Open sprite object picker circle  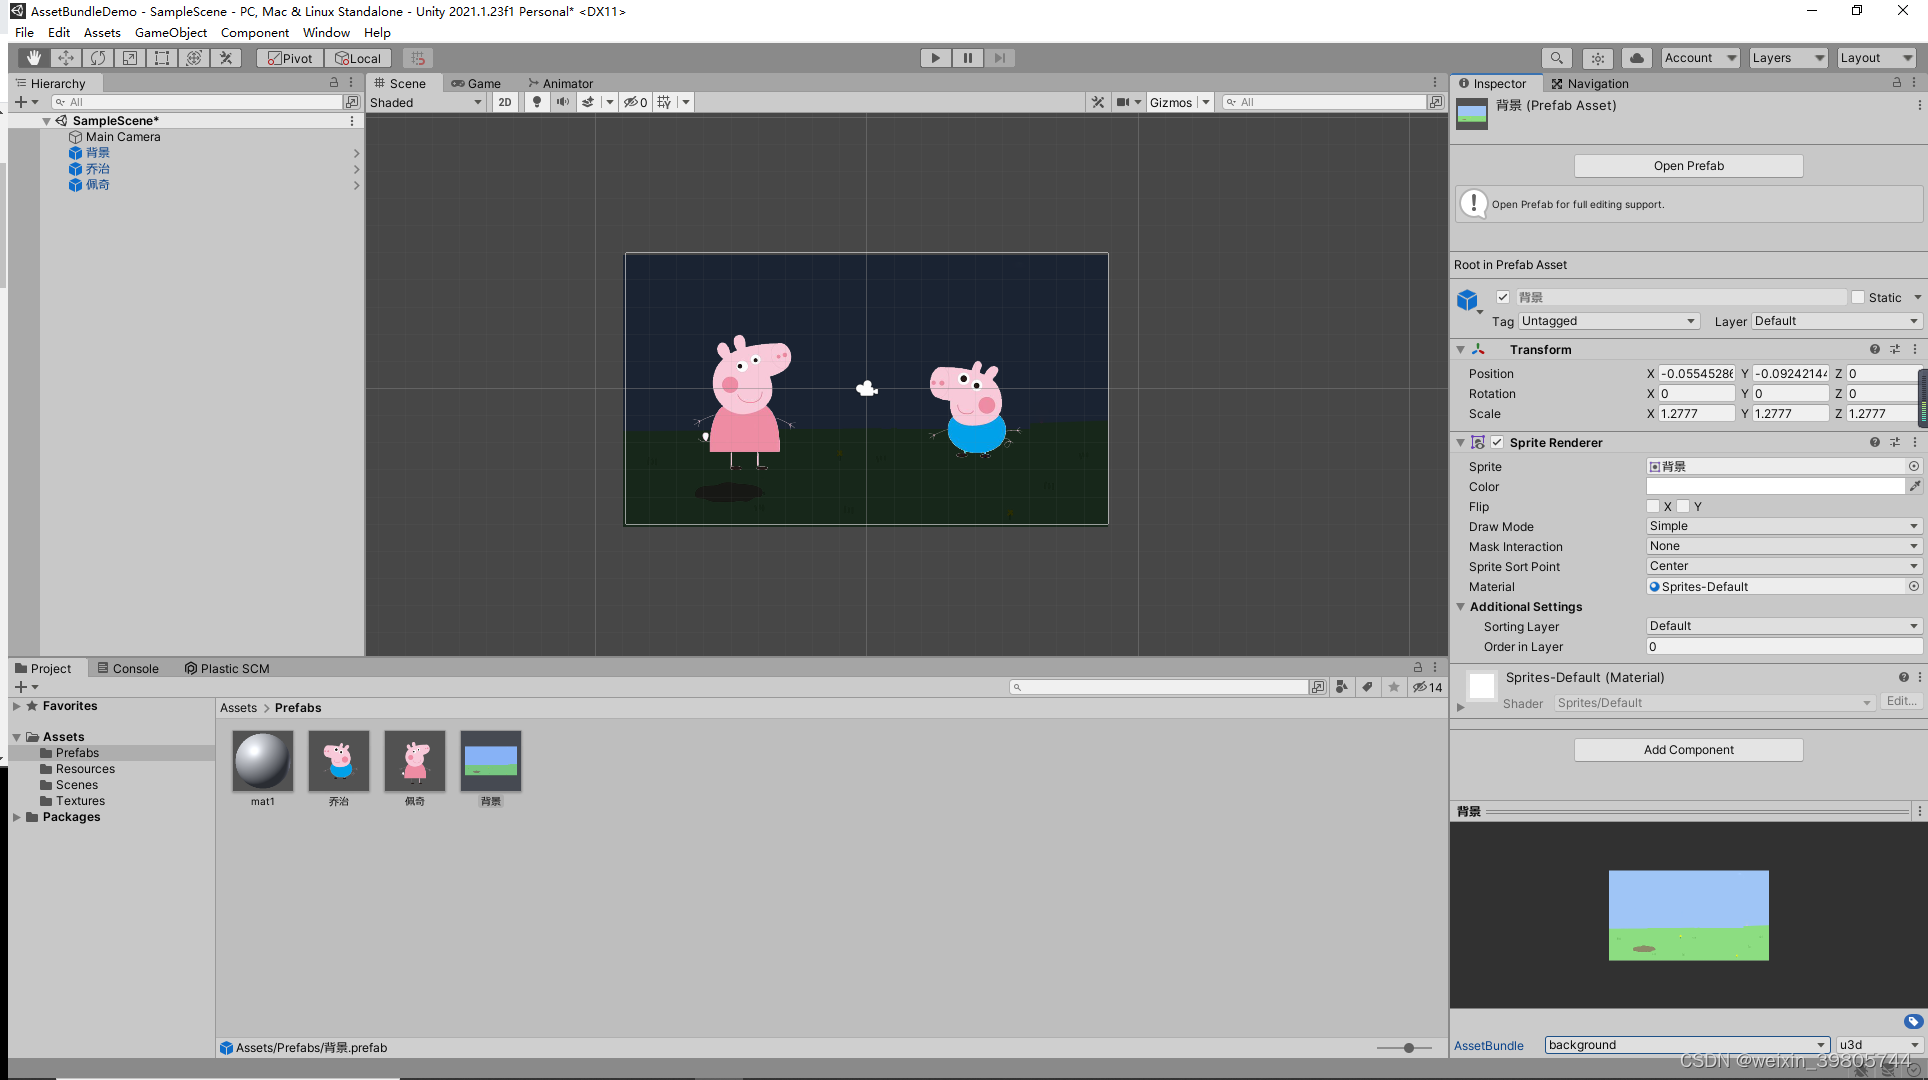(x=1914, y=466)
